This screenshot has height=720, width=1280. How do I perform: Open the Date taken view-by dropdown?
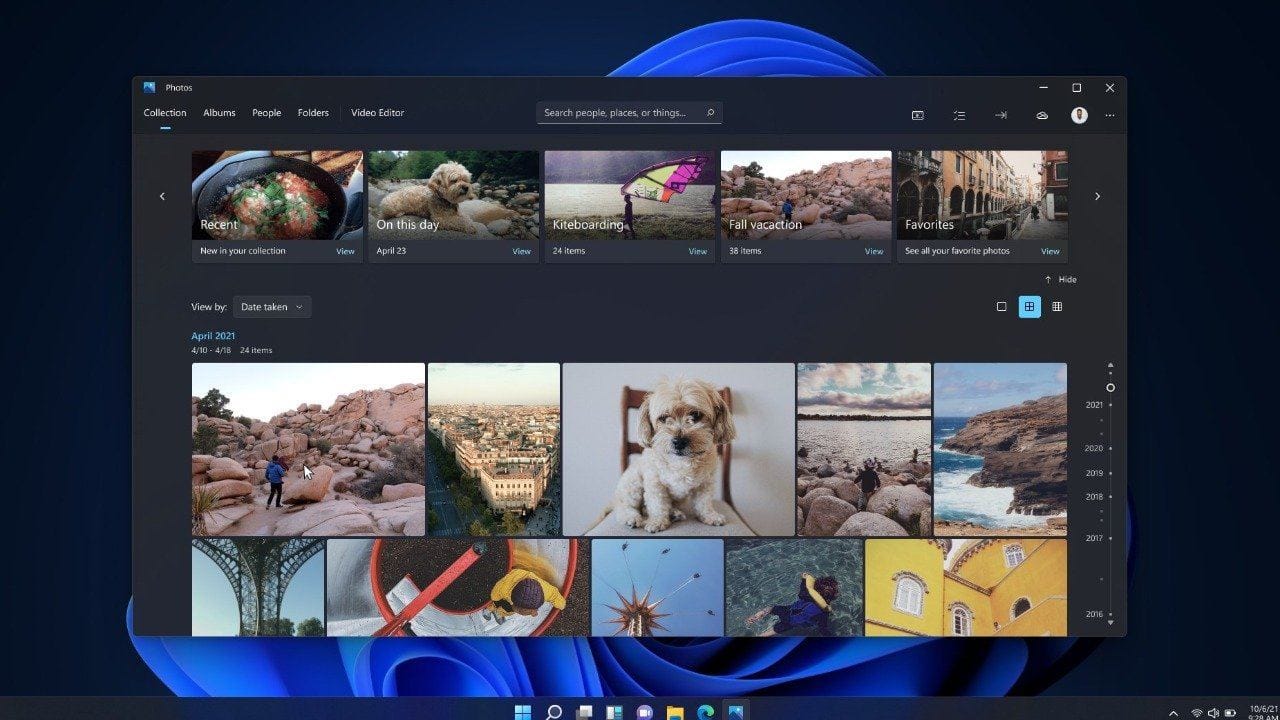pos(272,307)
